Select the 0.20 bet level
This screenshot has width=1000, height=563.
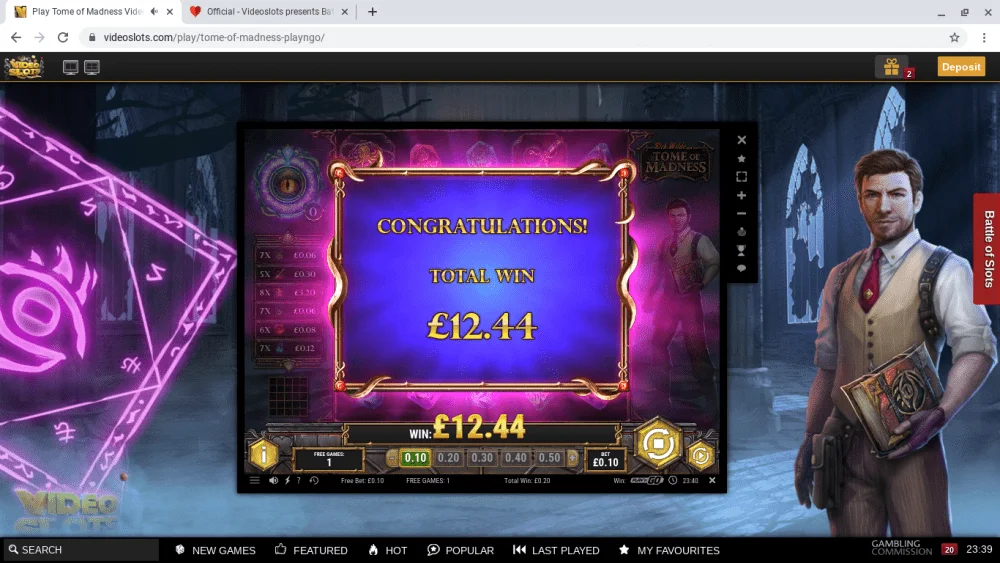[448, 458]
